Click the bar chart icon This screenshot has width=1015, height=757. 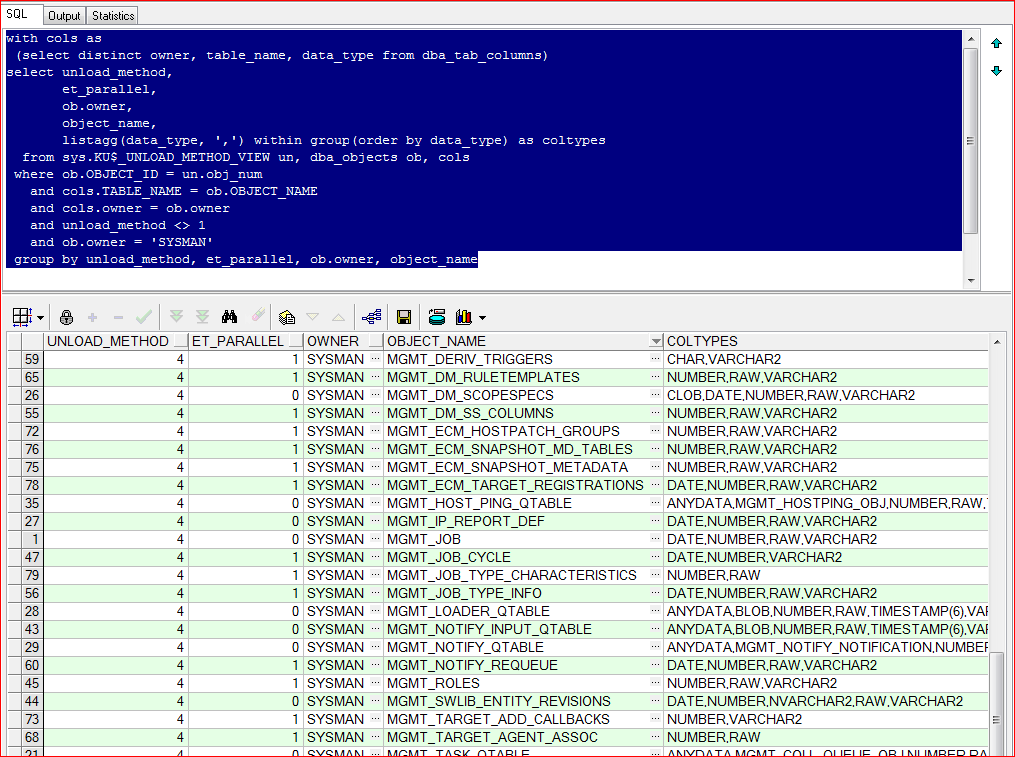[x=464, y=317]
